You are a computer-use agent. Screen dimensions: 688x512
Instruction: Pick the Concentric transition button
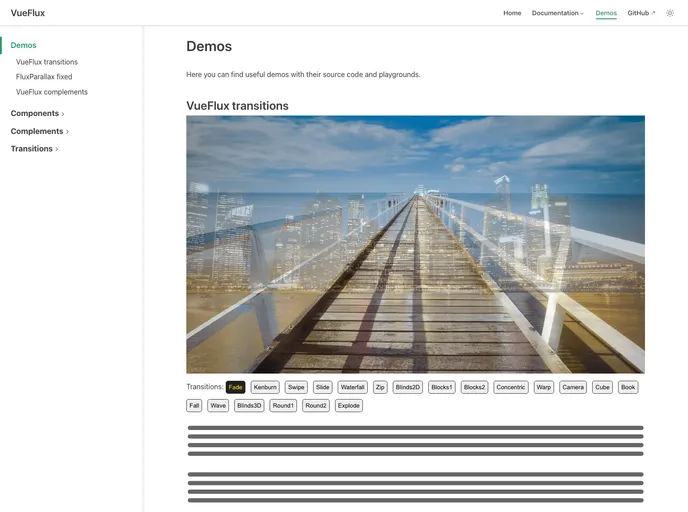511,387
